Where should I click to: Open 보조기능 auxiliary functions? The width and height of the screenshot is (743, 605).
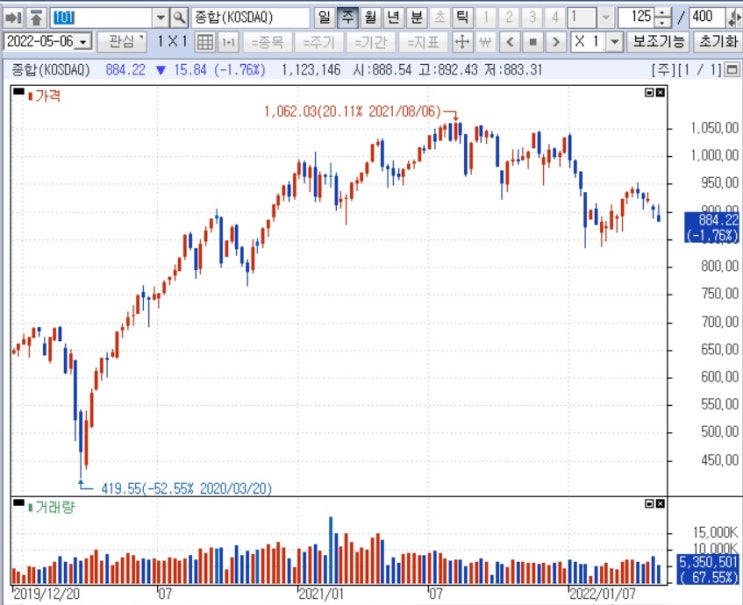[658, 42]
